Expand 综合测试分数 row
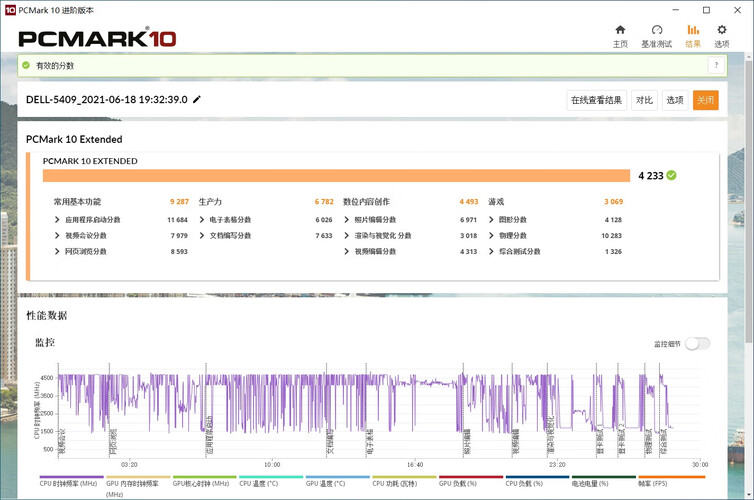754x500 pixels. pos(491,251)
